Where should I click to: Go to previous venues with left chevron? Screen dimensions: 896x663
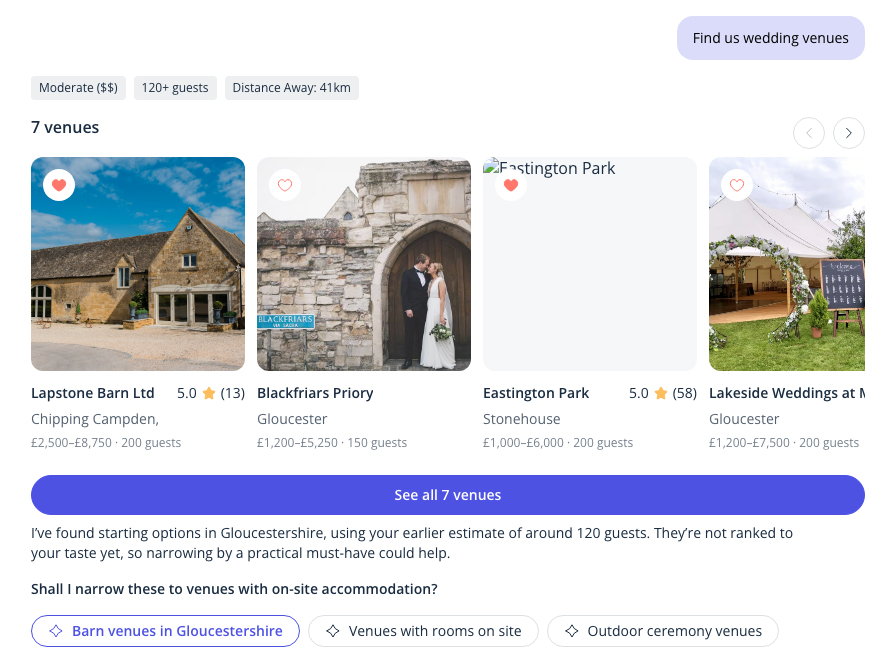tap(809, 133)
